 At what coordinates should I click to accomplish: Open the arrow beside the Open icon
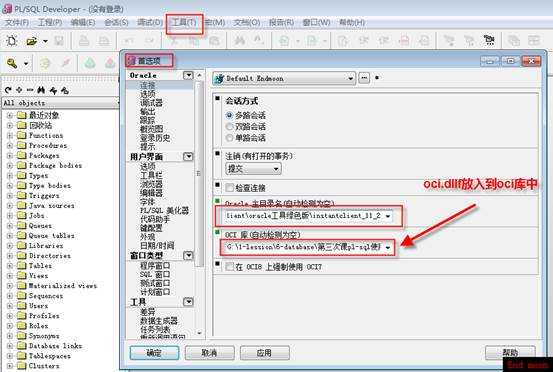[x=45, y=42]
